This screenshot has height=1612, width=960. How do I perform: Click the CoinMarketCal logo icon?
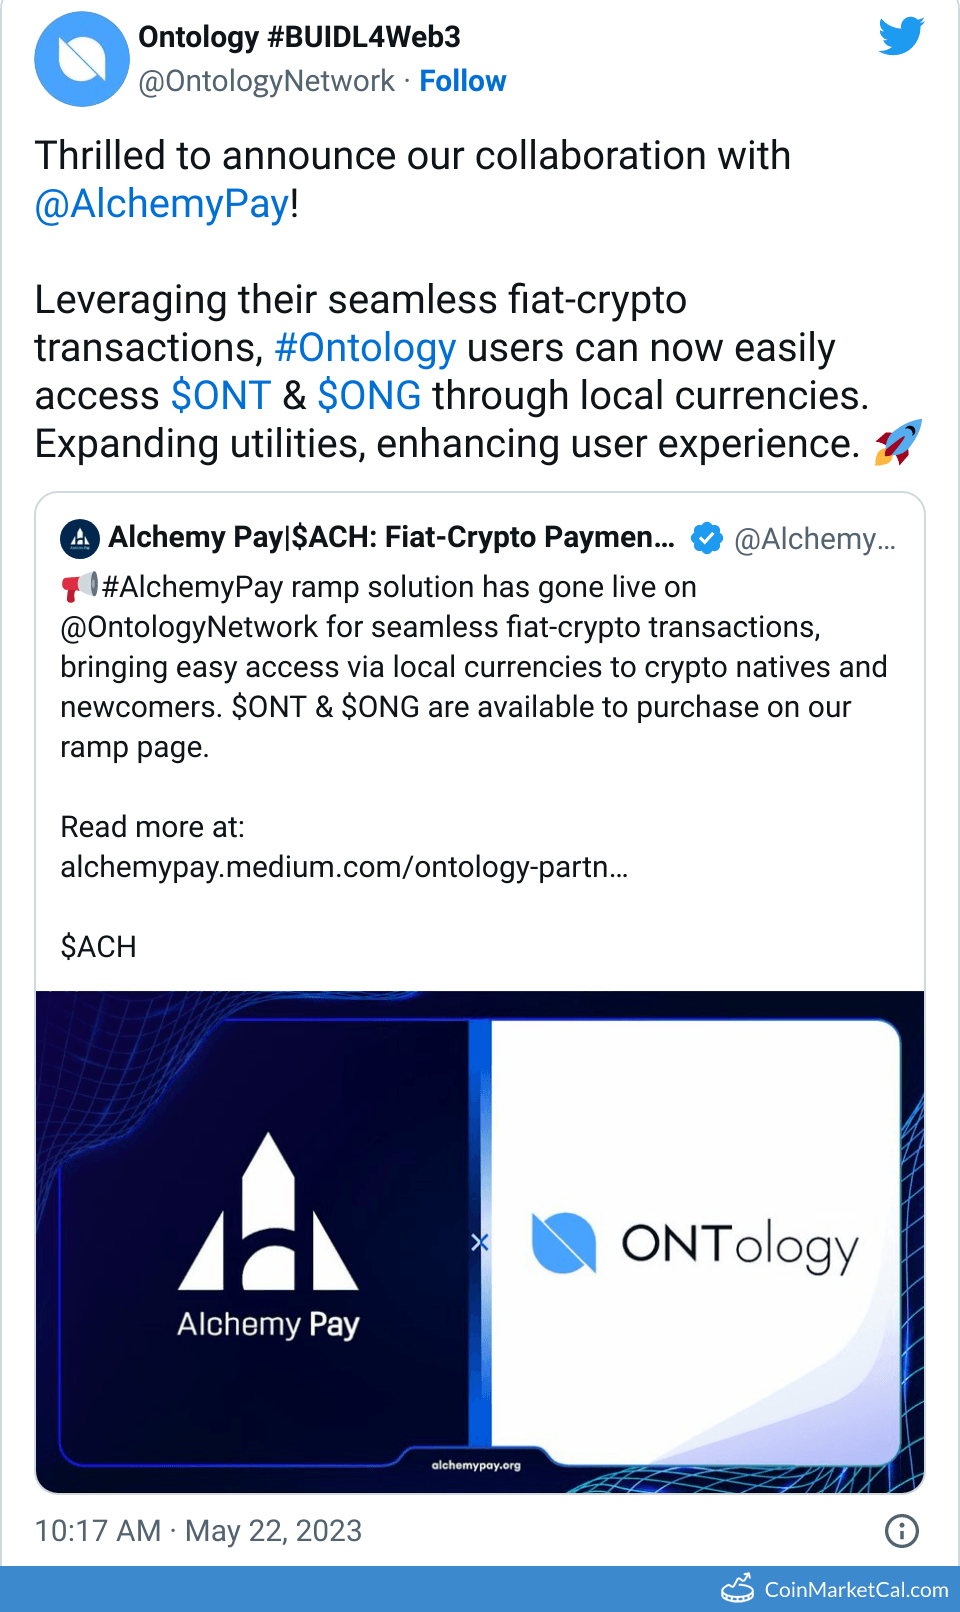tap(738, 1588)
